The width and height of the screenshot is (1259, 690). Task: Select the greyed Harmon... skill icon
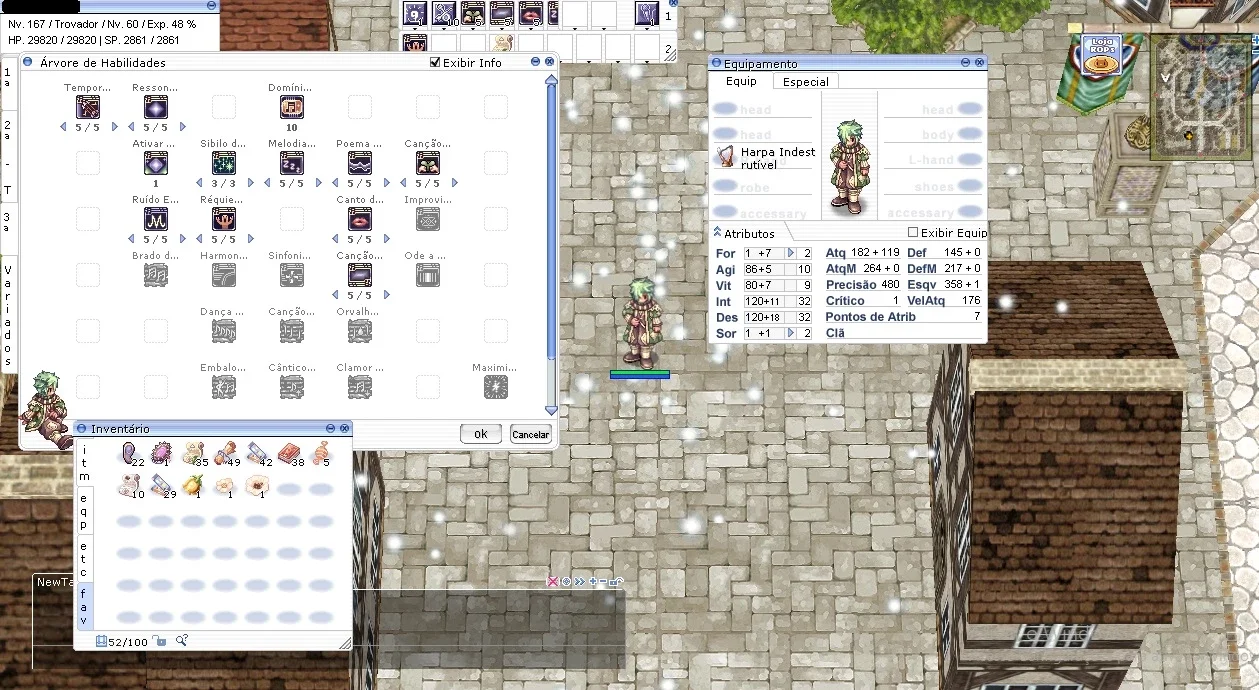click(224, 275)
